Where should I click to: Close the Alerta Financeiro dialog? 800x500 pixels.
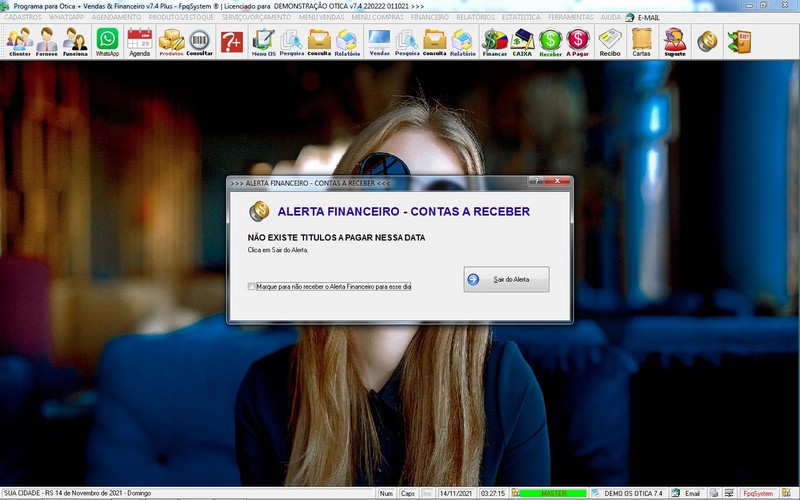[557, 181]
